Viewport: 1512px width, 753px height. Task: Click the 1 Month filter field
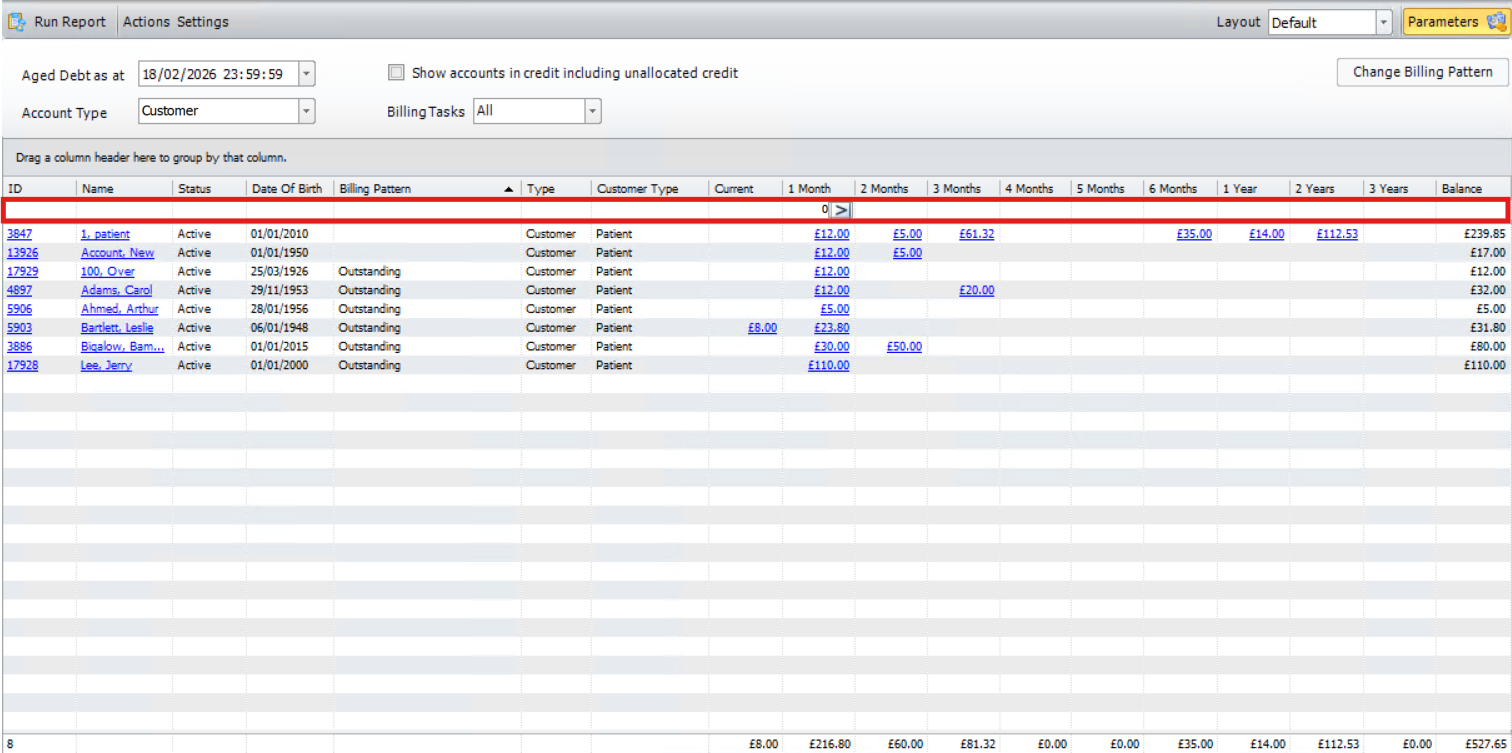pyautogui.click(x=805, y=210)
